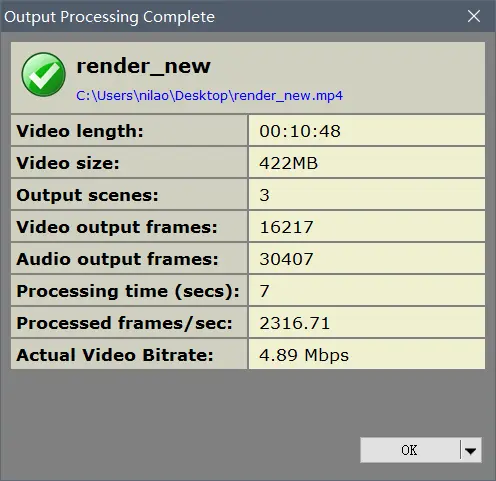Click the Video size value 422MB
Viewport: 496px width, 481px height.
[x=288, y=163]
